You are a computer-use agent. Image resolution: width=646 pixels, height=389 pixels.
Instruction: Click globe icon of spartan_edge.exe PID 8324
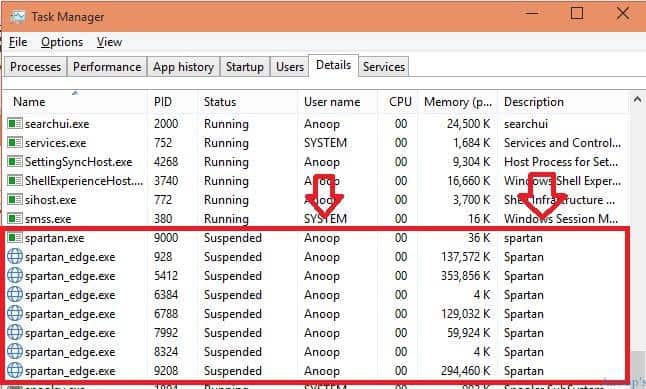click(x=15, y=351)
